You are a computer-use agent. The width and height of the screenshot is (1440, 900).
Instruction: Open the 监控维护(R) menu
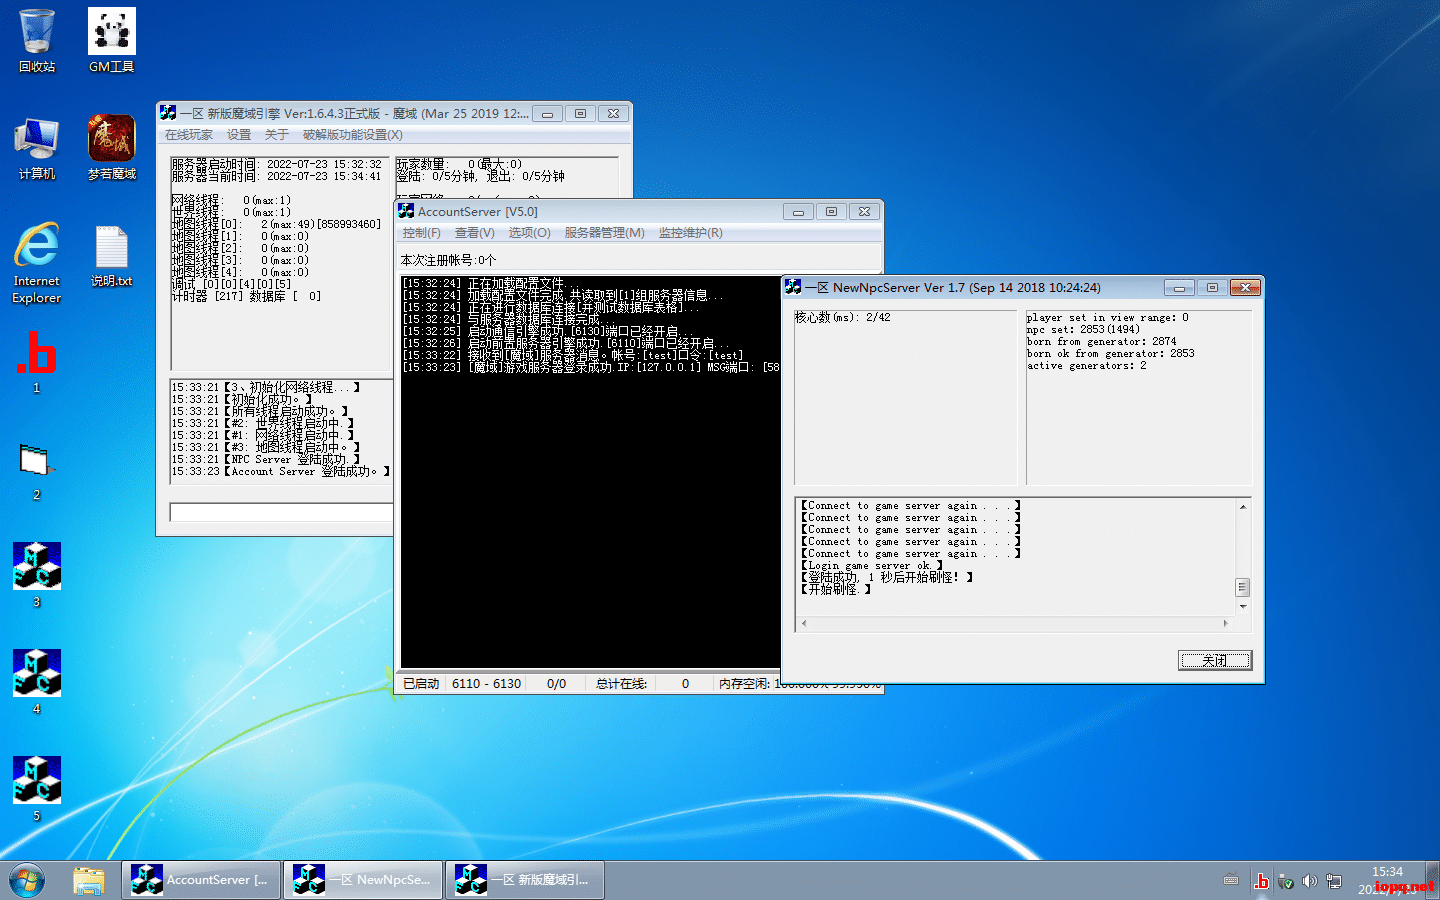pyautogui.click(x=690, y=233)
